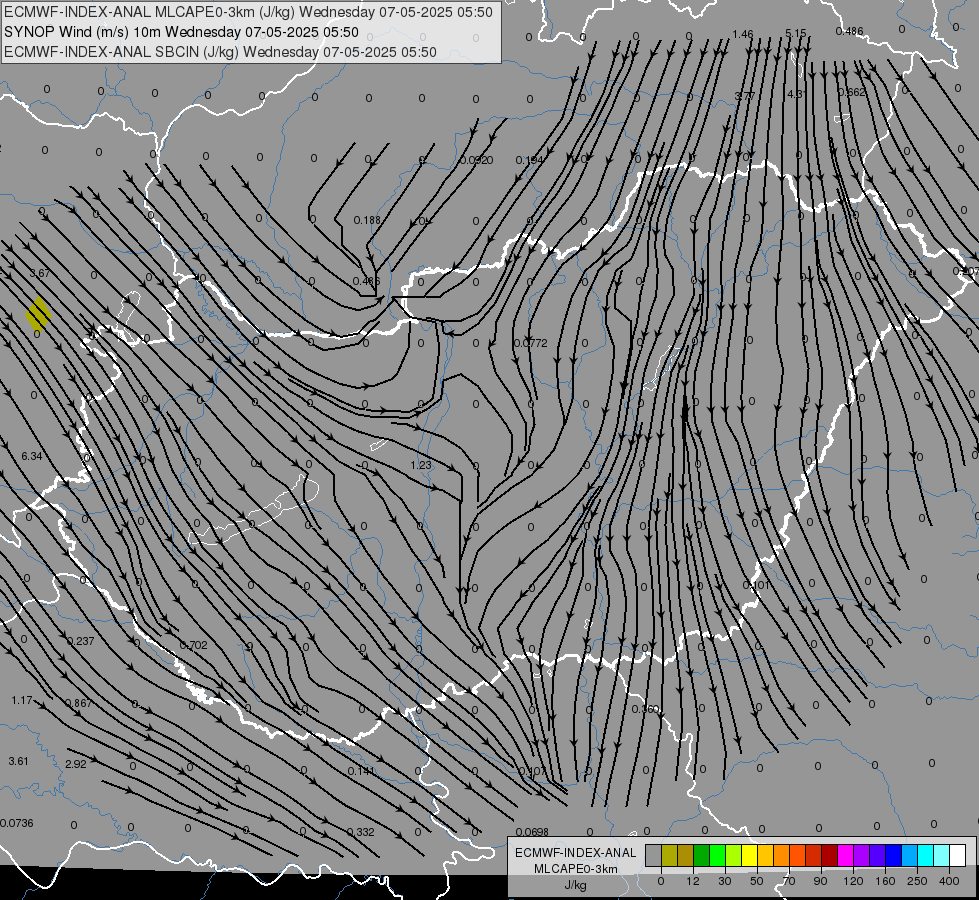979x900 pixels.
Task: Click the 0.141 value on the map
Action: (x=362, y=771)
